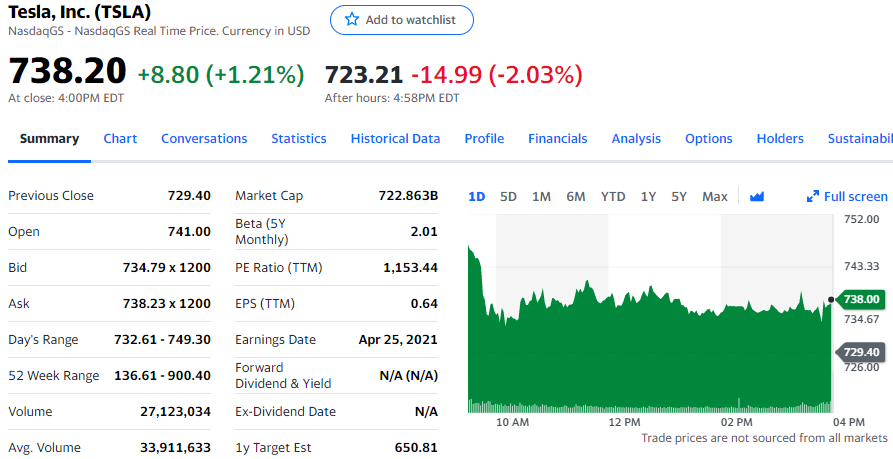The width and height of the screenshot is (893, 459).
Task: View the Profile tab
Action: tap(484, 138)
